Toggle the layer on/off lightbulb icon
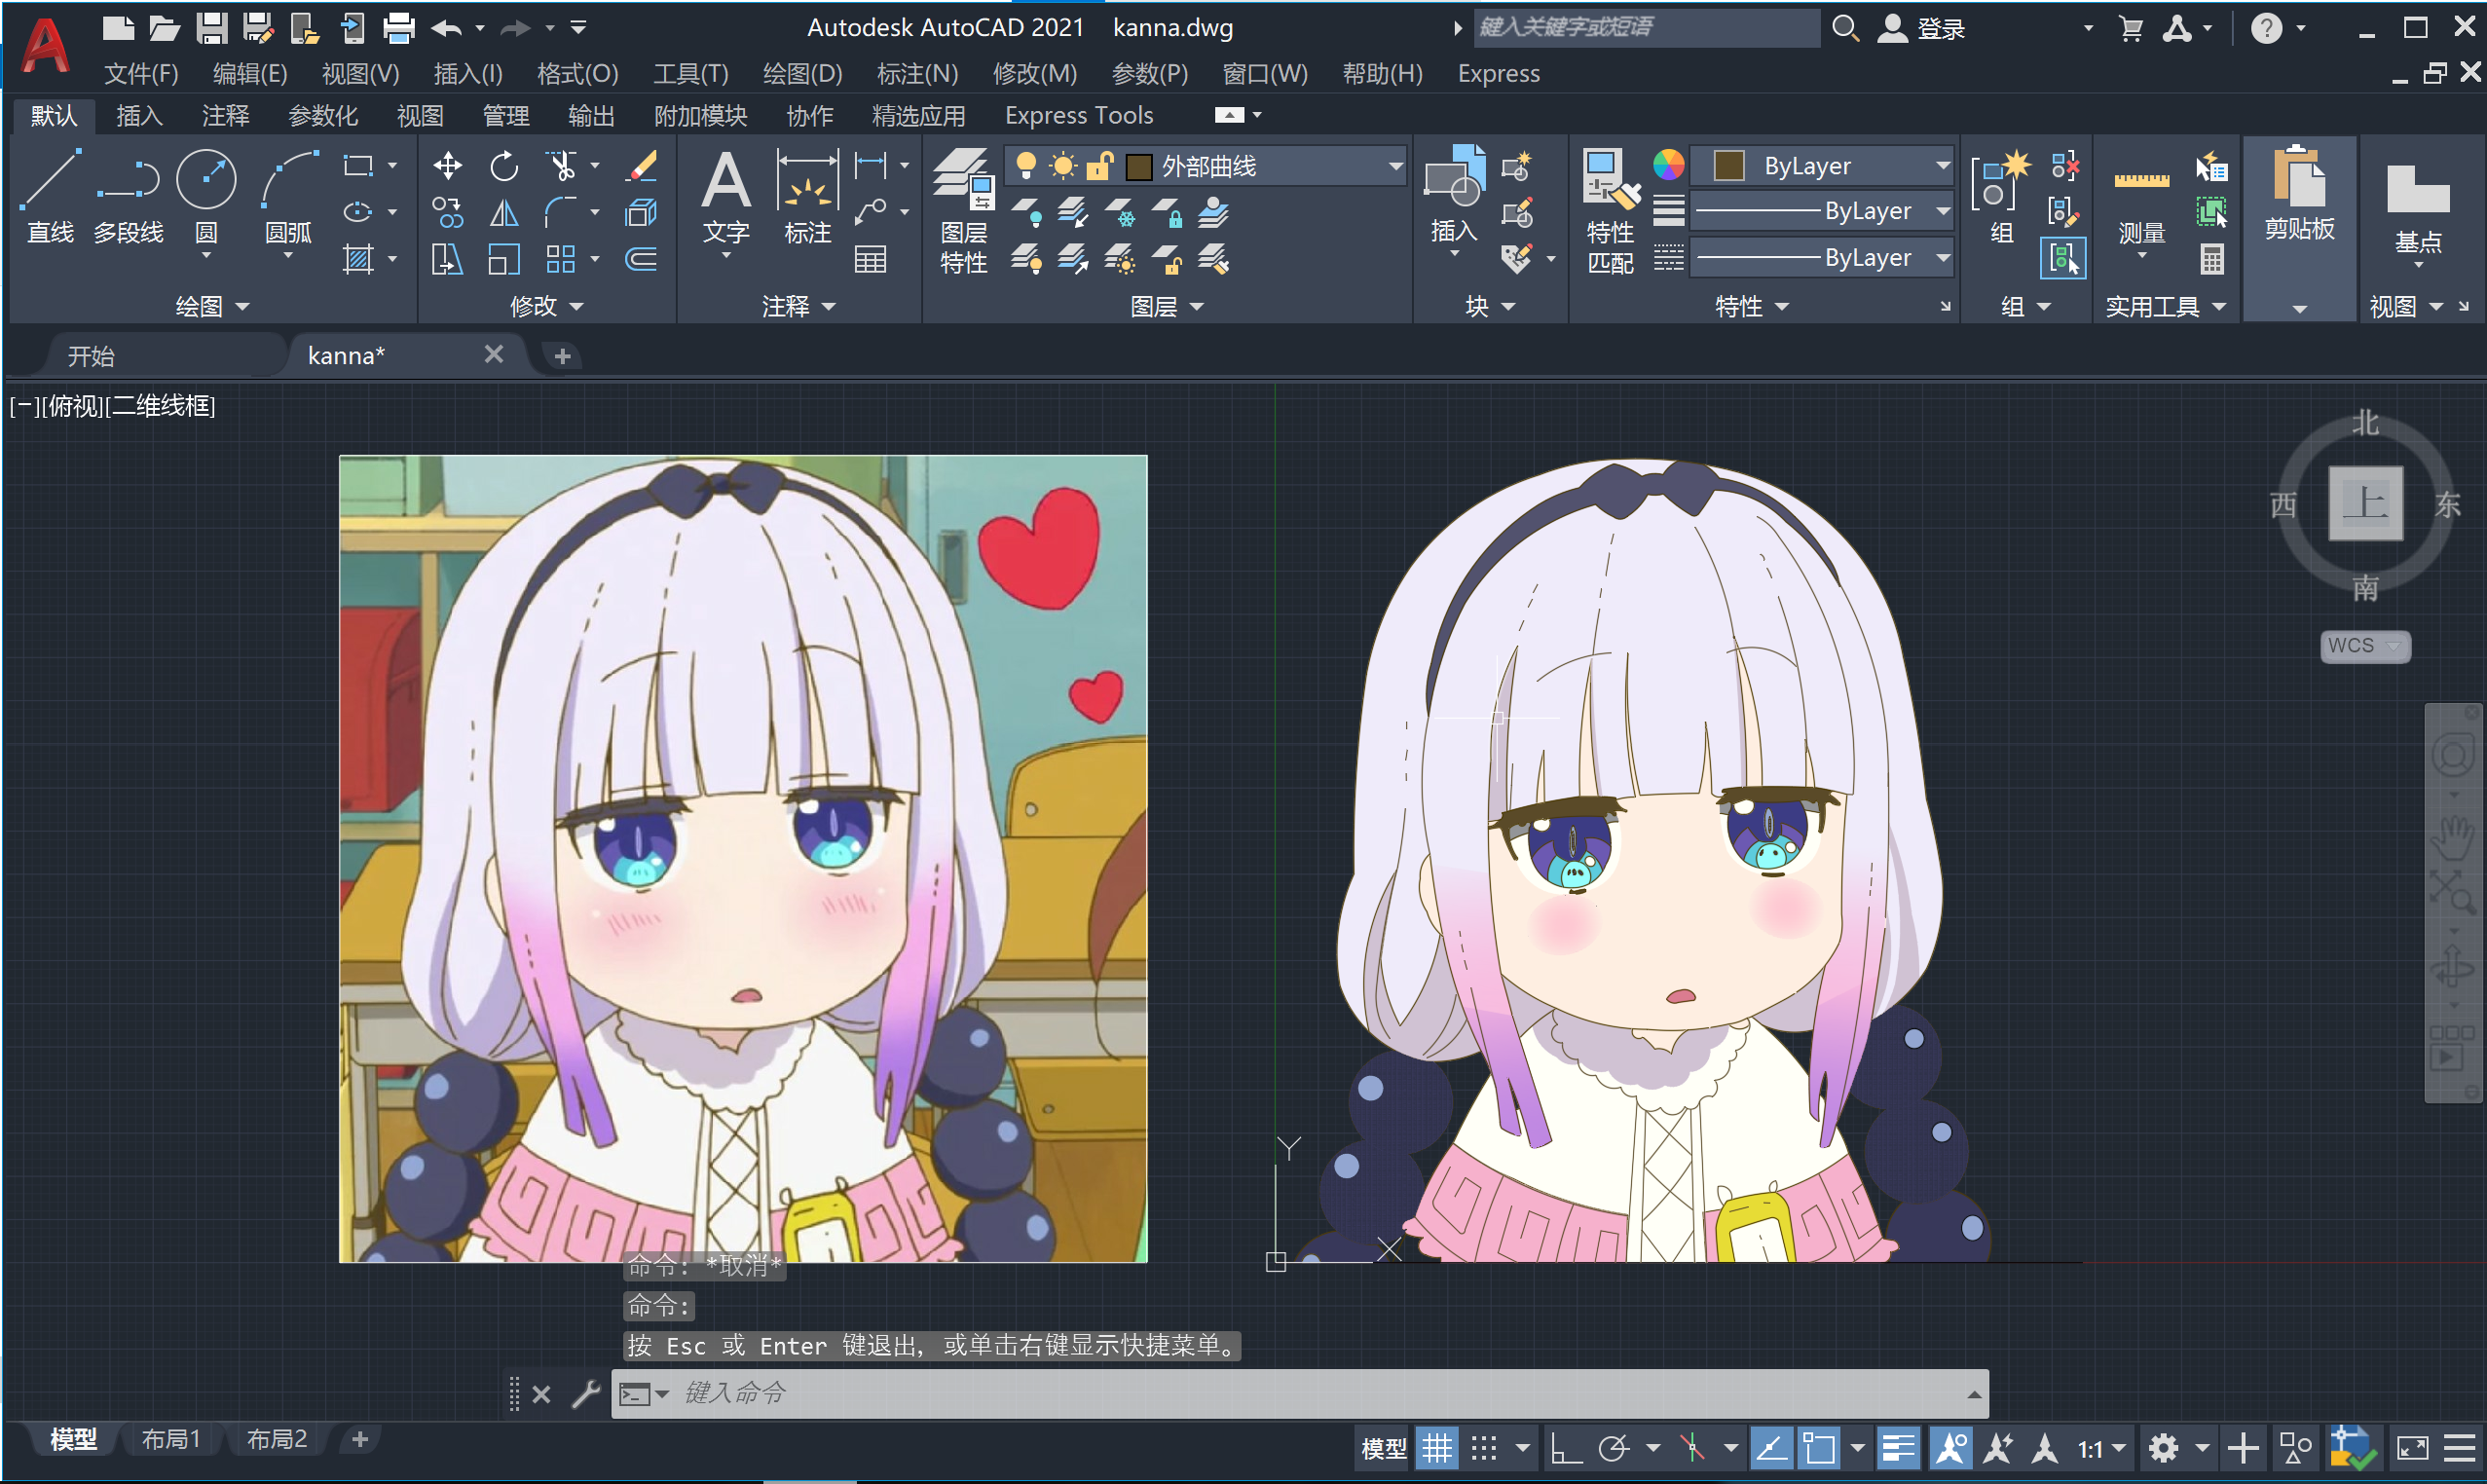This screenshot has height=1484, width=2487. (1025, 165)
